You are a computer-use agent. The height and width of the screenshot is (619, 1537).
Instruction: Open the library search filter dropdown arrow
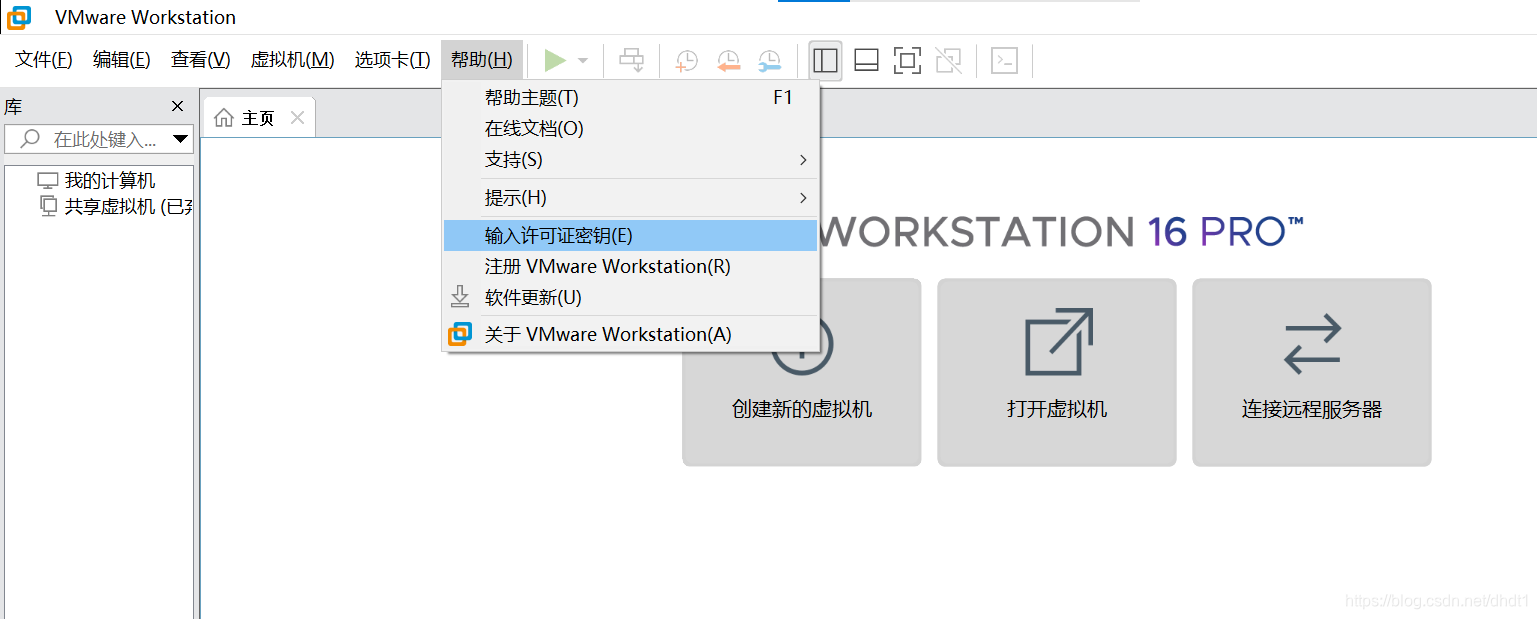pyautogui.click(x=181, y=139)
